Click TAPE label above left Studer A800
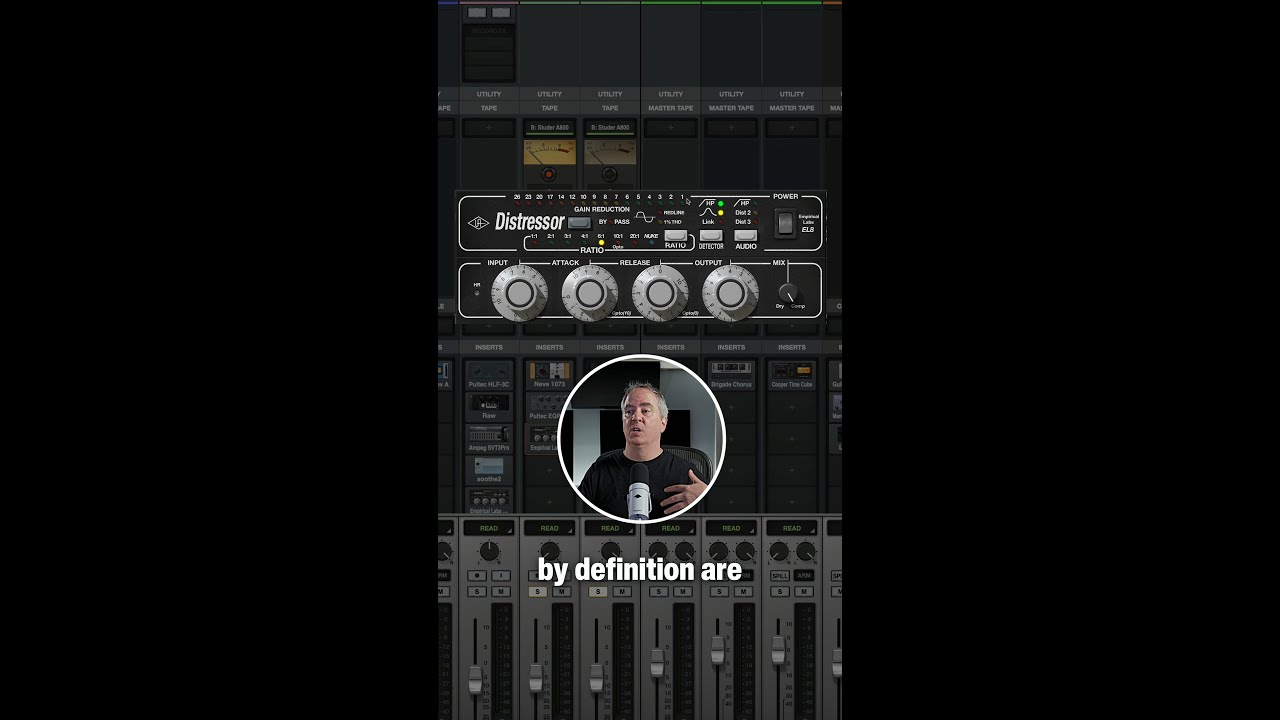Image resolution: width=1280 pixels, height=720 pixels. [x=549, y=108]
